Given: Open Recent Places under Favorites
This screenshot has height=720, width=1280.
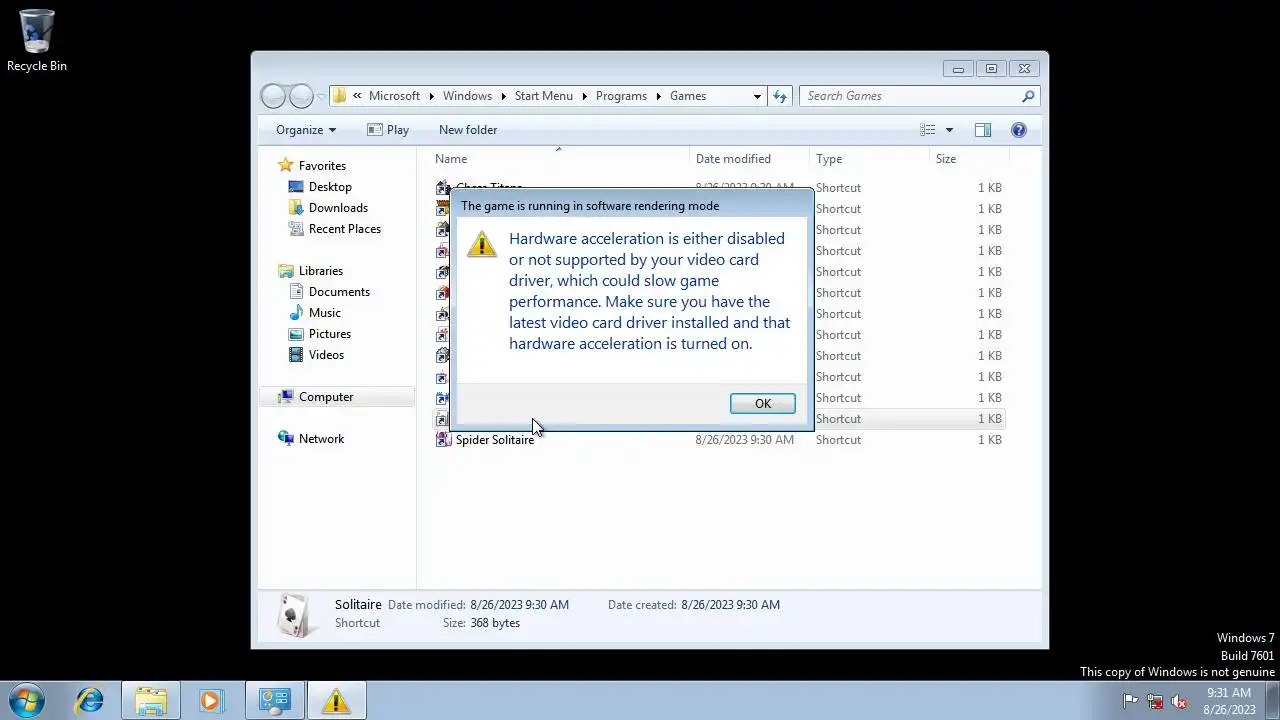Looking at the screenshot, I should pyautogui.click(x=345, y=229).
